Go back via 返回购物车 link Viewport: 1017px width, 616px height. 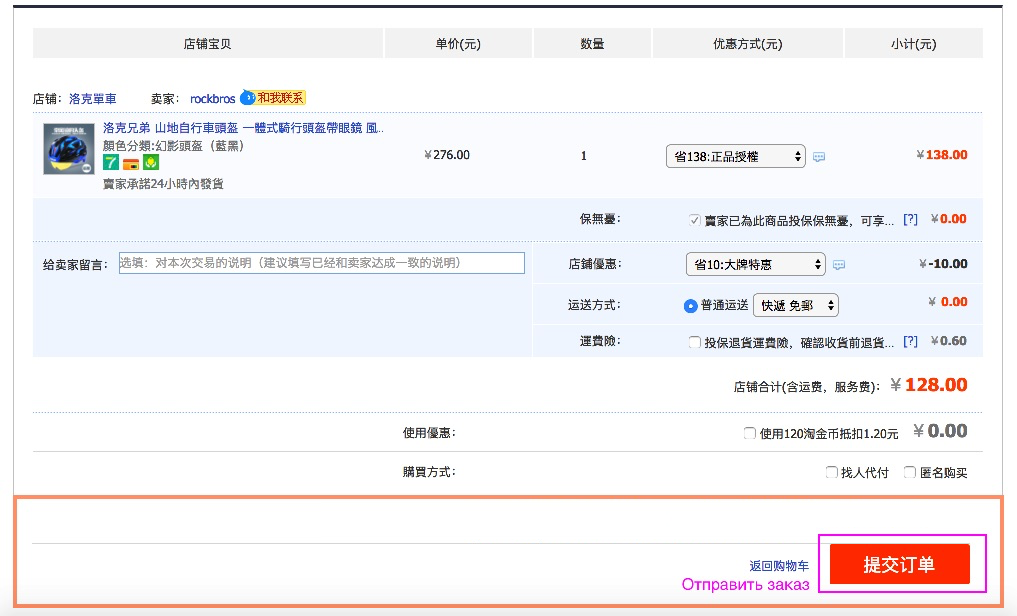pyautogui.click(x=779, y=566)
